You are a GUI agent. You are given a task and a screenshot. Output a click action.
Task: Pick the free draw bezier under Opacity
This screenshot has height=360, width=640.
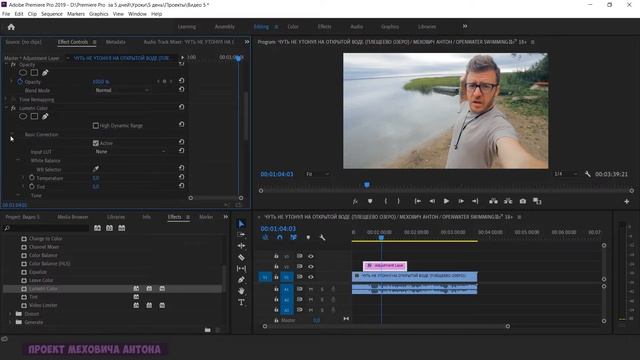coord(45,73)
